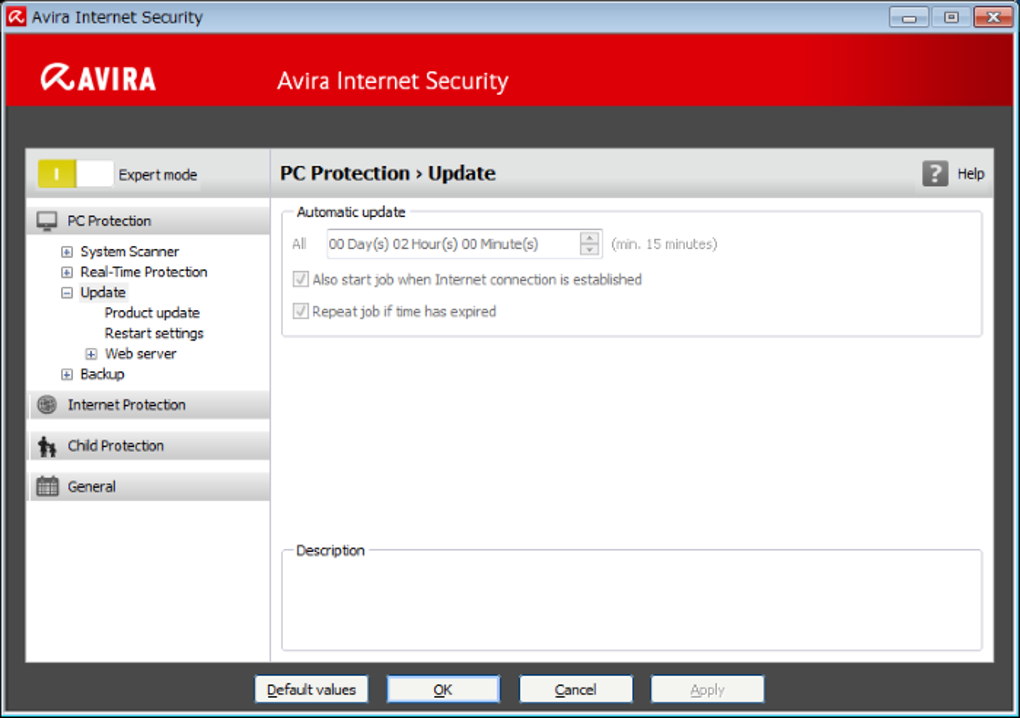The width and height of the screenshot is (1020, 718).
Task: Expand the System Scanner tree node
Action: click(x=67, y=252)
